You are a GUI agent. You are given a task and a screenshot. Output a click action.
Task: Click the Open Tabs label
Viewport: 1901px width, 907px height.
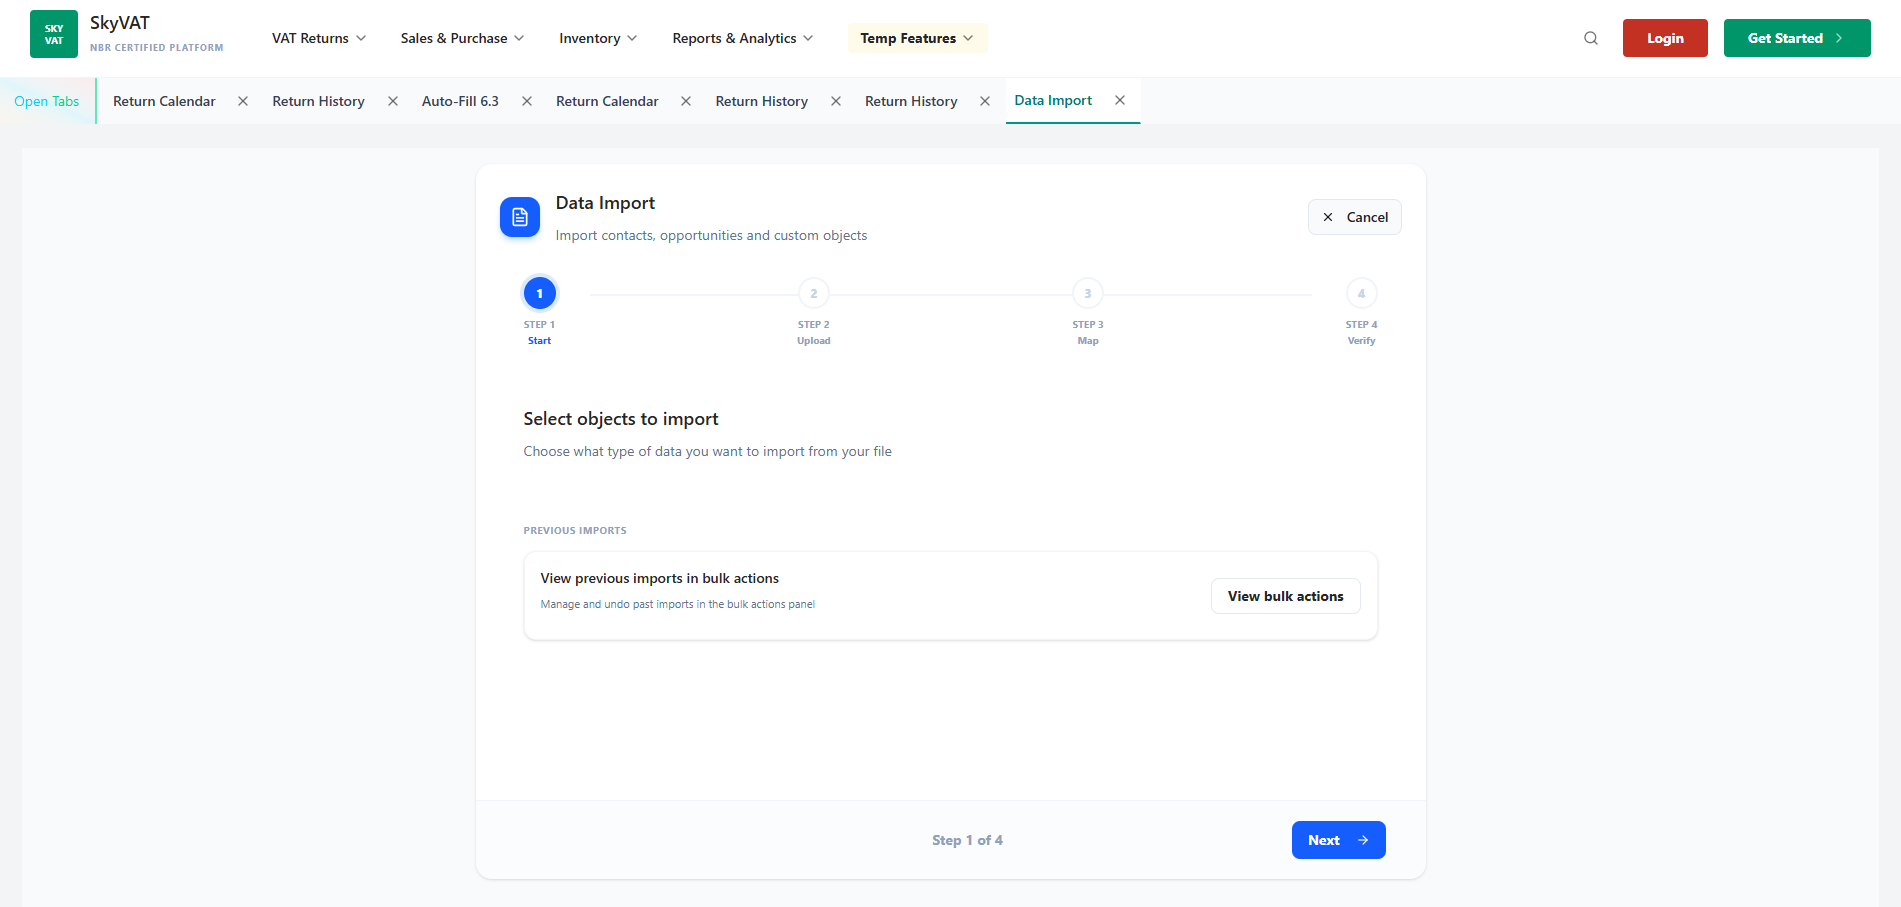pos(47,101)
